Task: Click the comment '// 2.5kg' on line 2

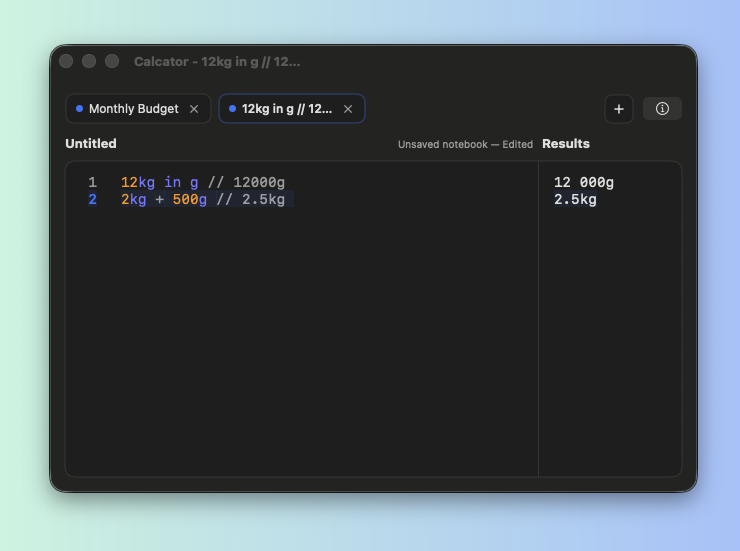Action: pyautogui.click(x=251, y=200)
